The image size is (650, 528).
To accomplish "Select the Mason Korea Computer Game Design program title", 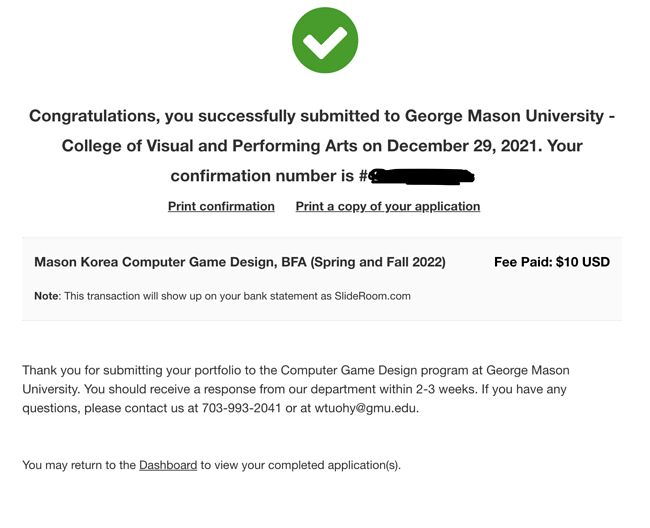I will click(x=240, y=262).
